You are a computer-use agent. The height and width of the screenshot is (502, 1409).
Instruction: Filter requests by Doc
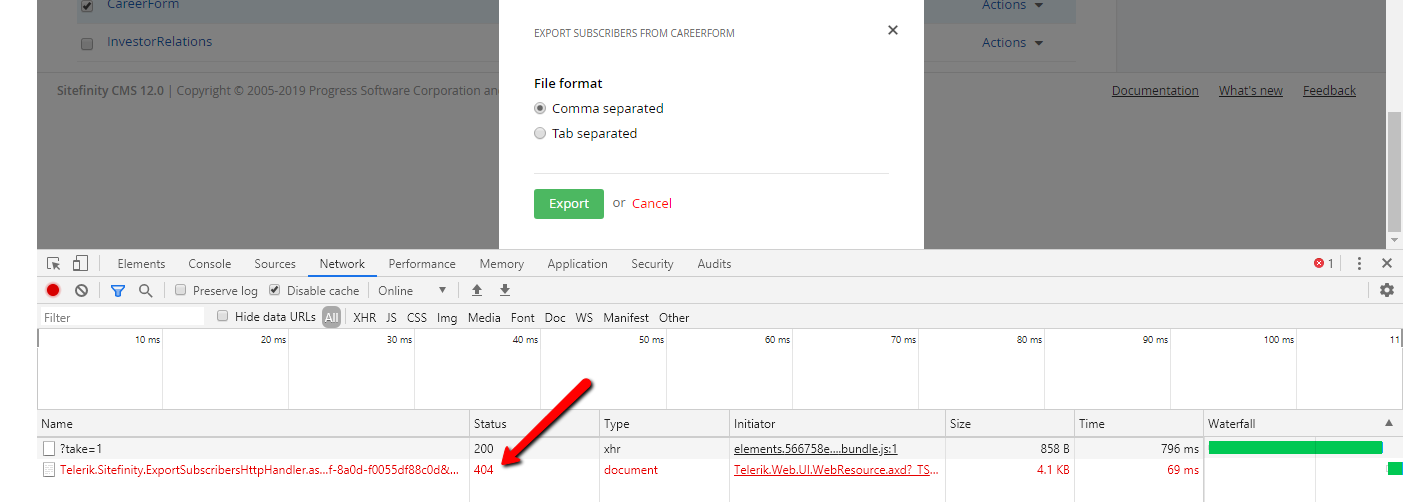click(555, 317)
